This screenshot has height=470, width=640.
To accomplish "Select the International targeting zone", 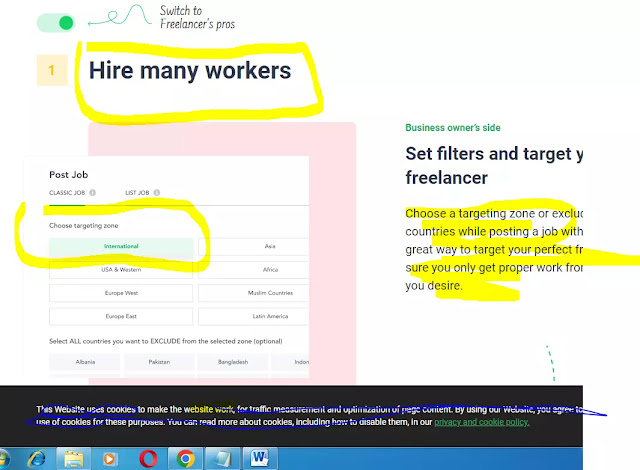I will 121,246.
